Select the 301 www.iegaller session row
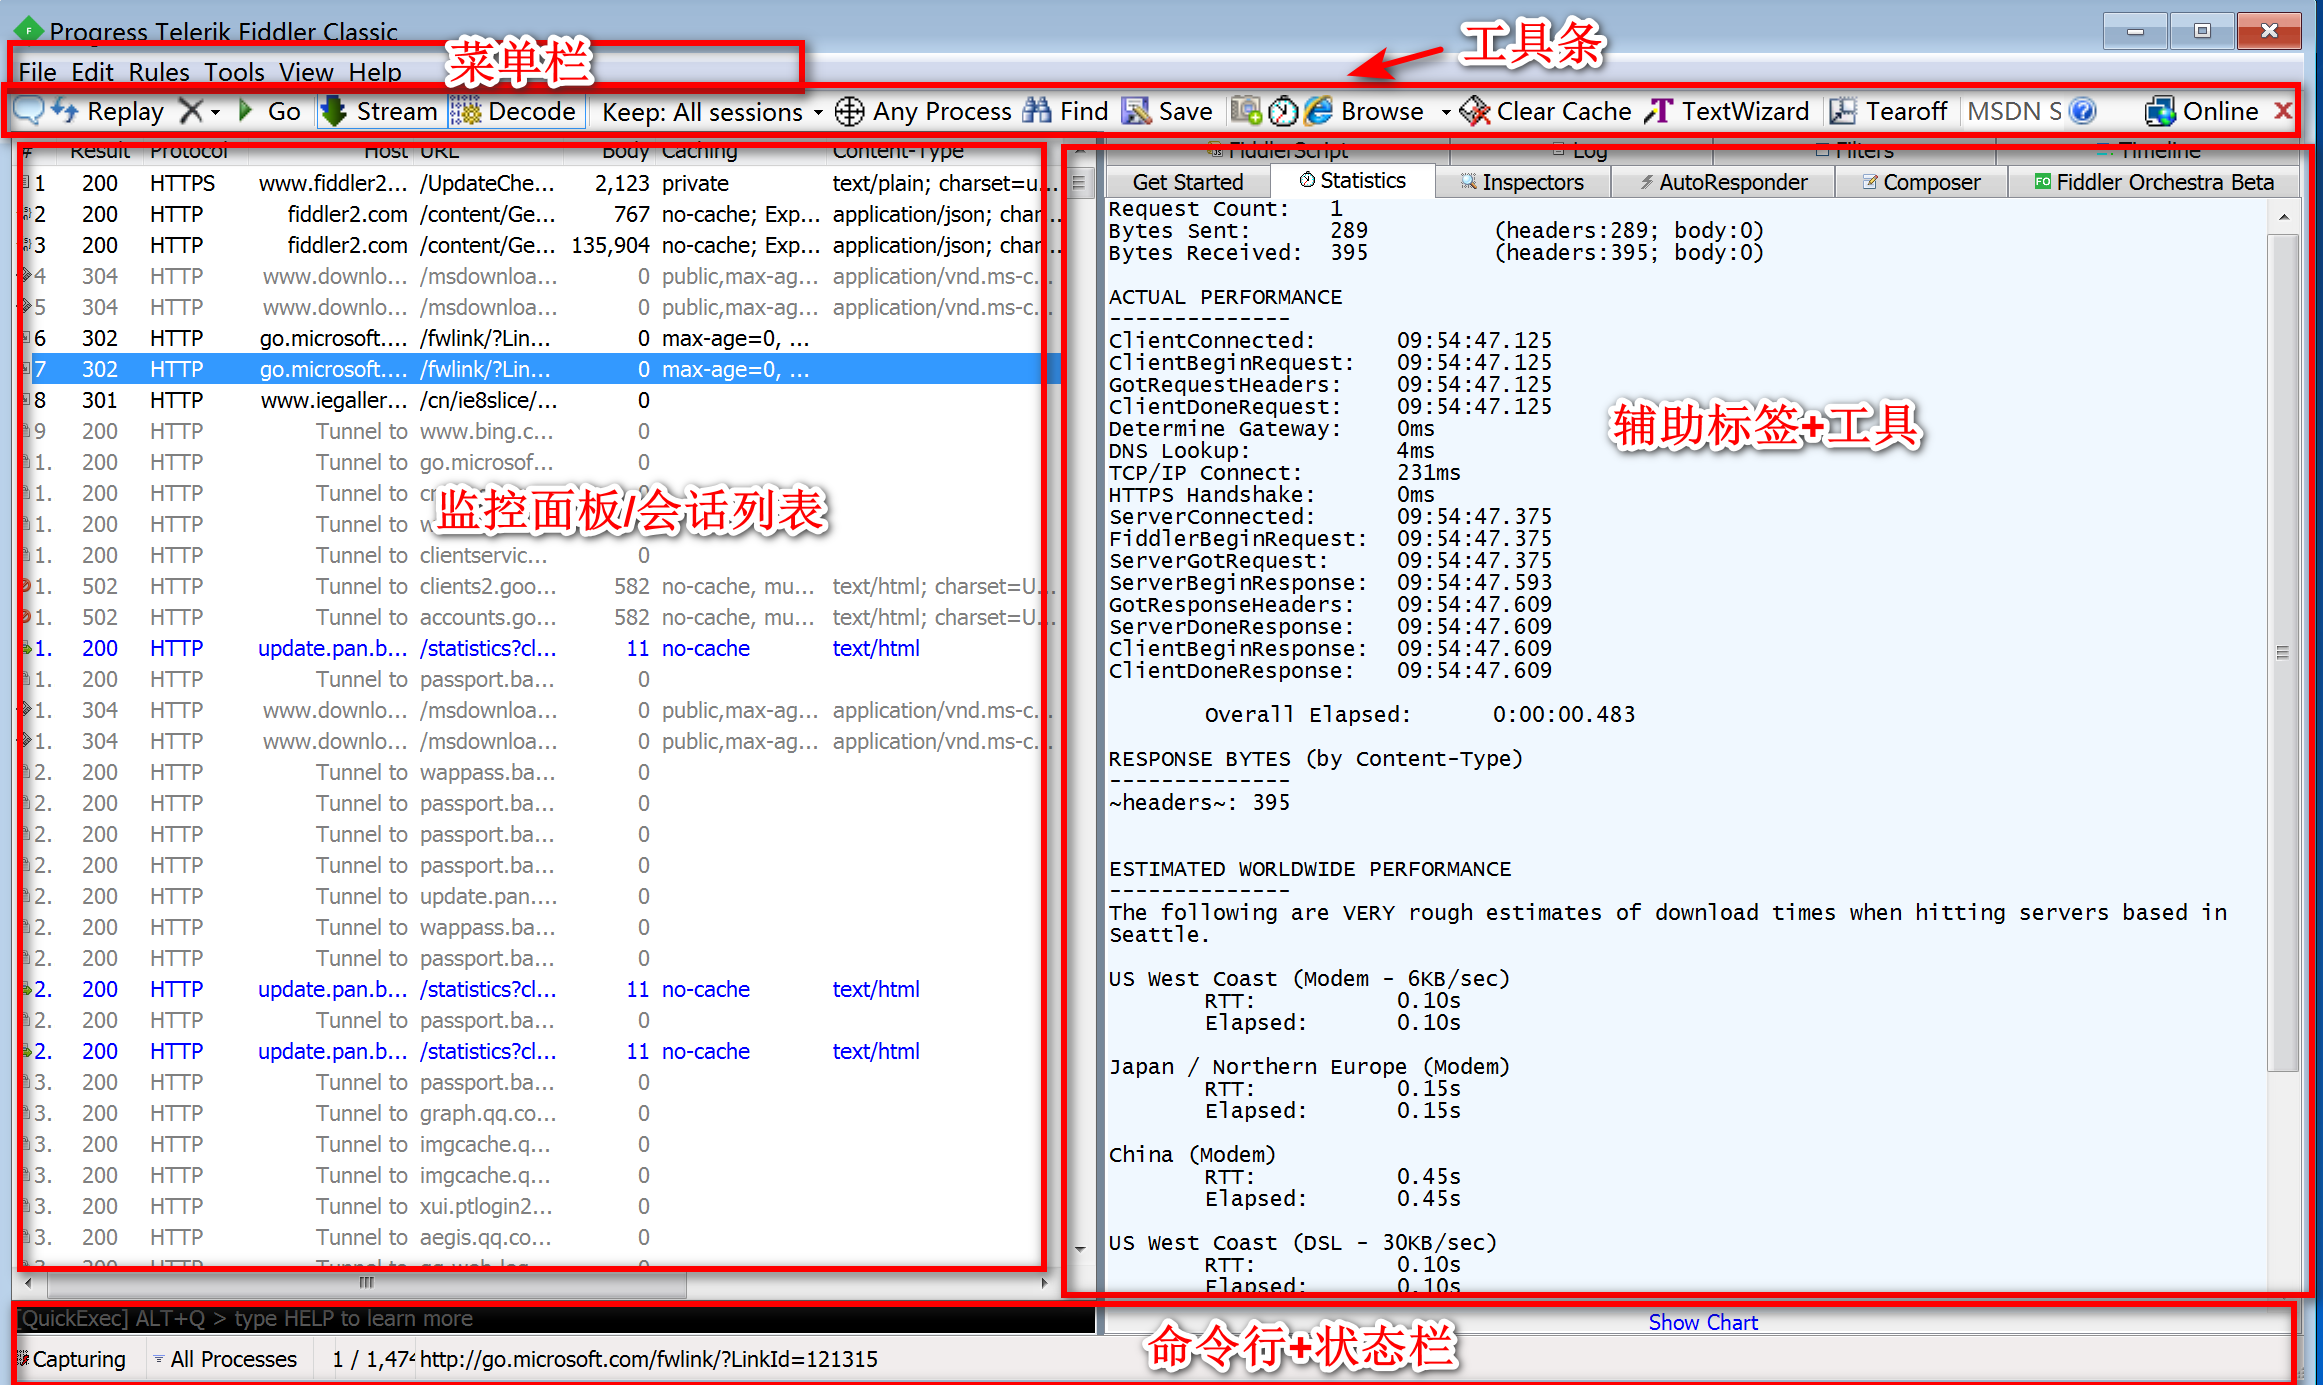This screenshot has width=2323, height=1385. [540, 401]
